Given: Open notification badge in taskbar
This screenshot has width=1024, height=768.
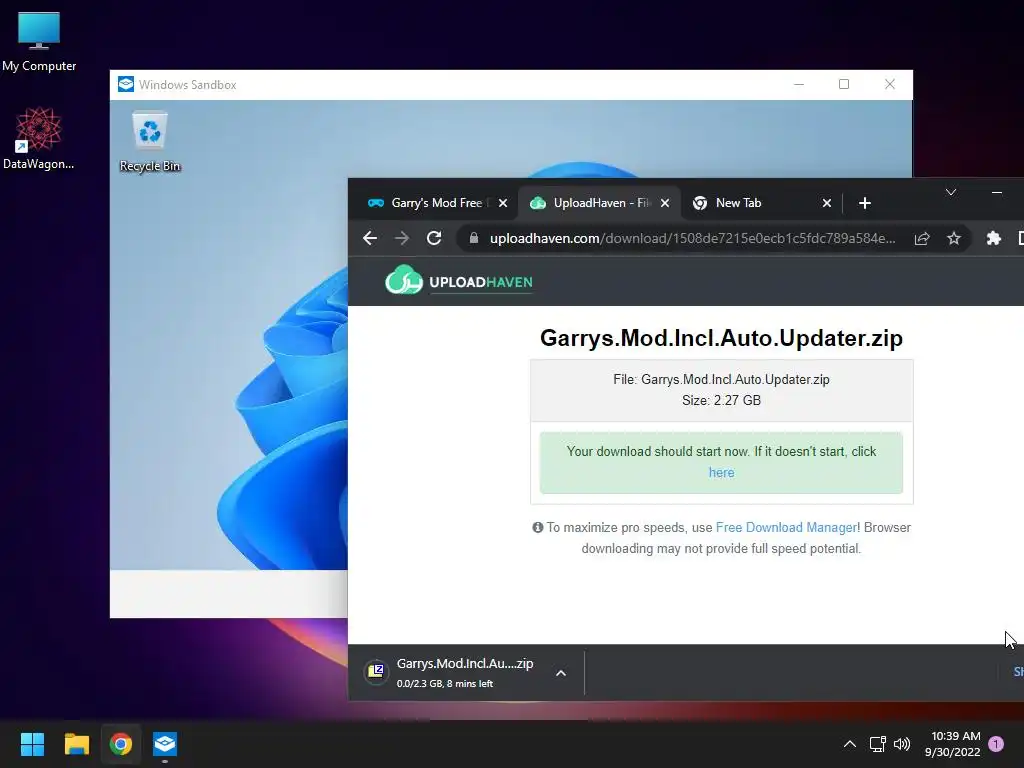Looking at the screenshot, I should pyautogui.click(x=996, y=744).
